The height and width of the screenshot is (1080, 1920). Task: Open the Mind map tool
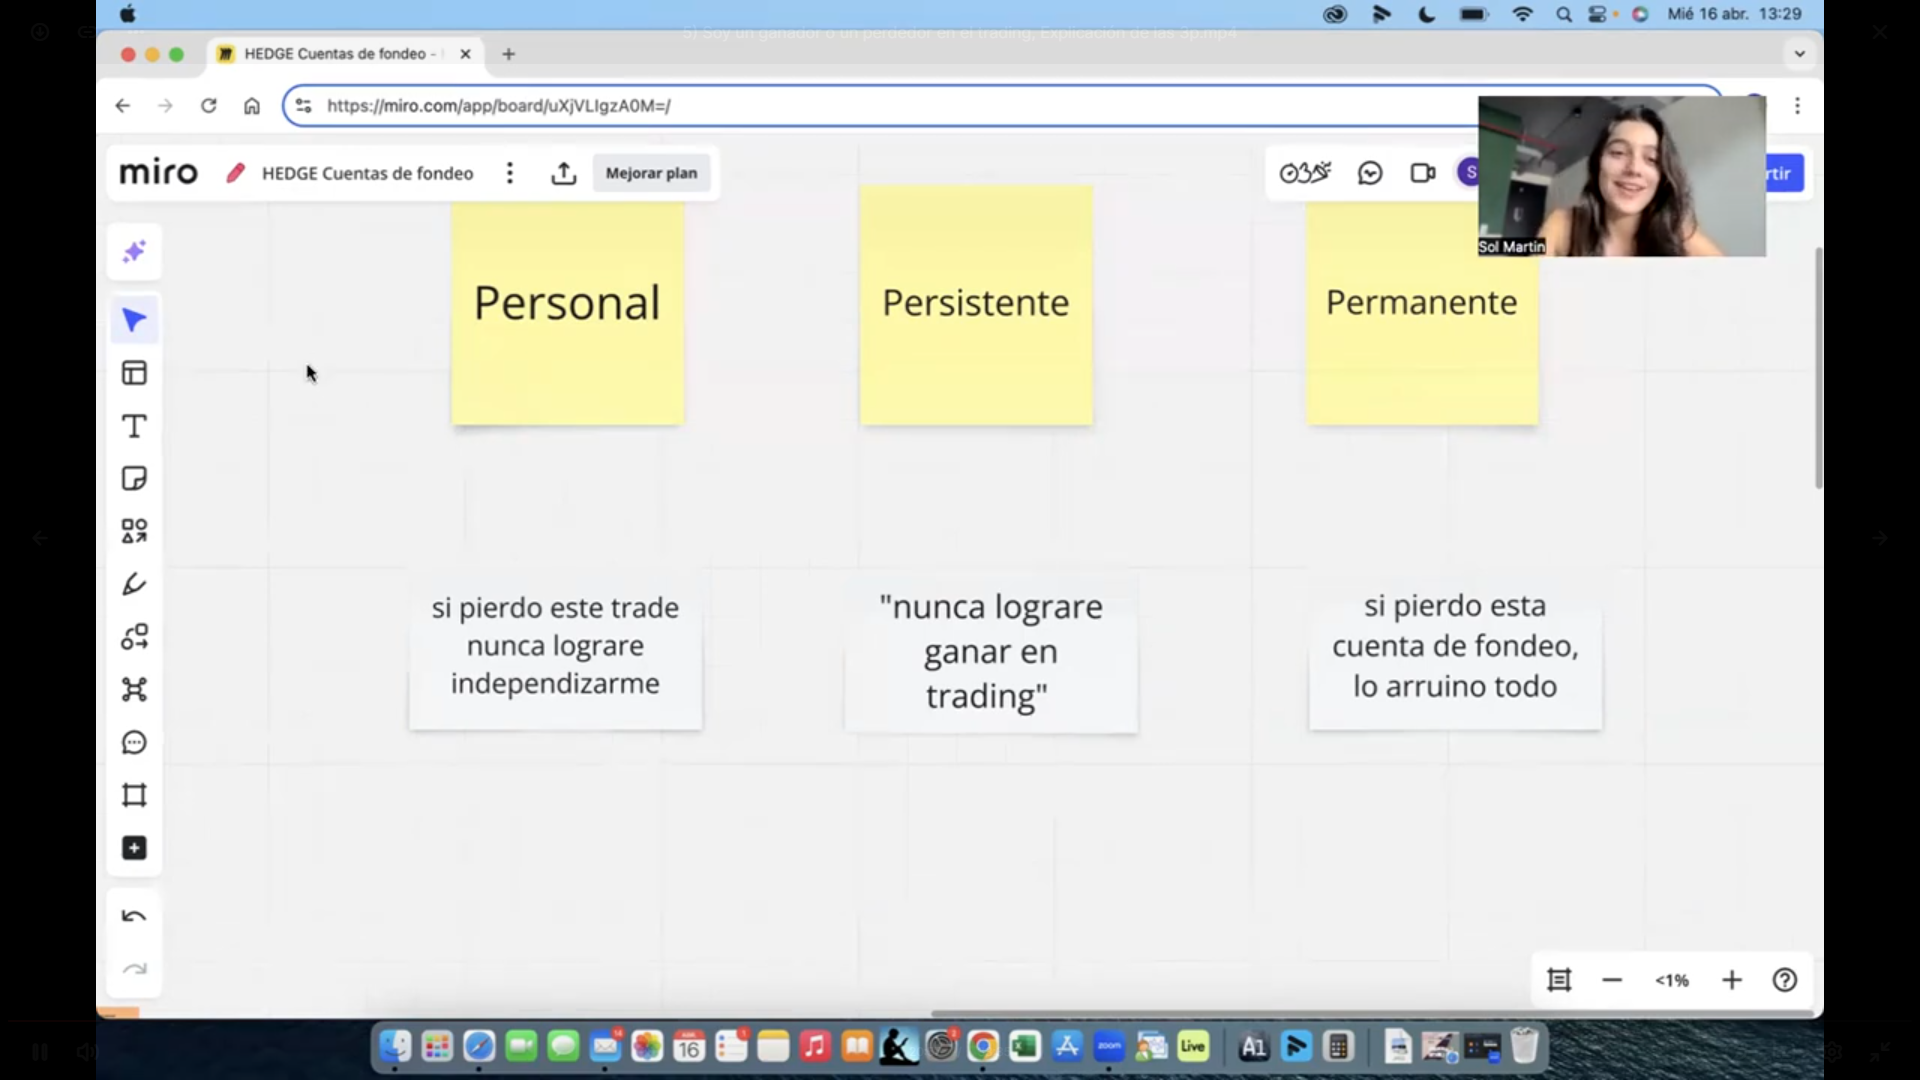pyautogui.click(x=134, y=689)
